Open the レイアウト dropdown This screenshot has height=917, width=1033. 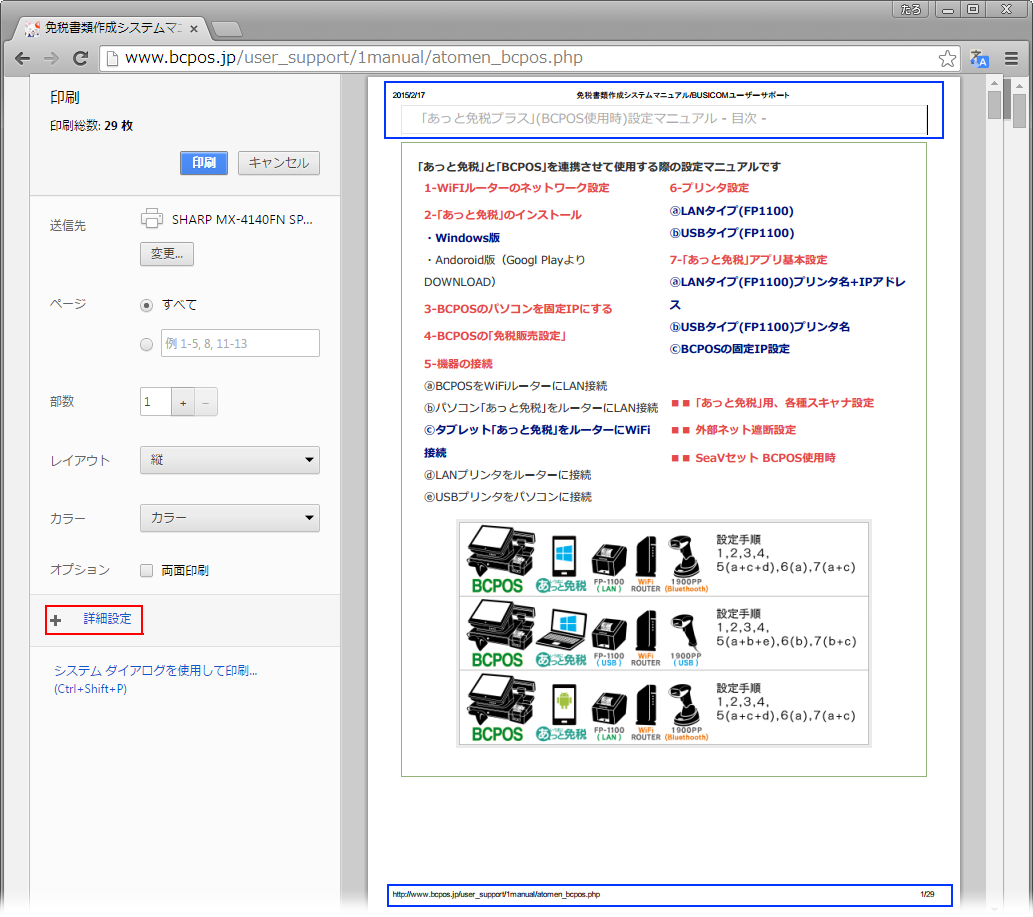pyautogui.click(x=229, y=460)
